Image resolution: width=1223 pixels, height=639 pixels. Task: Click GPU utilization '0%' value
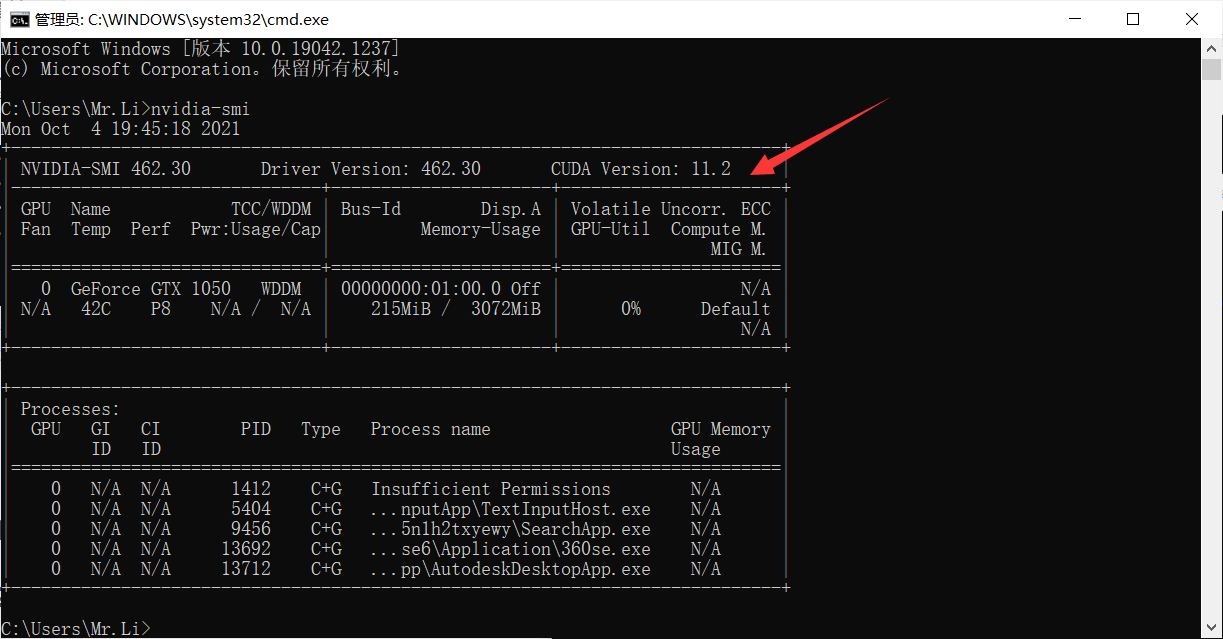631,309
